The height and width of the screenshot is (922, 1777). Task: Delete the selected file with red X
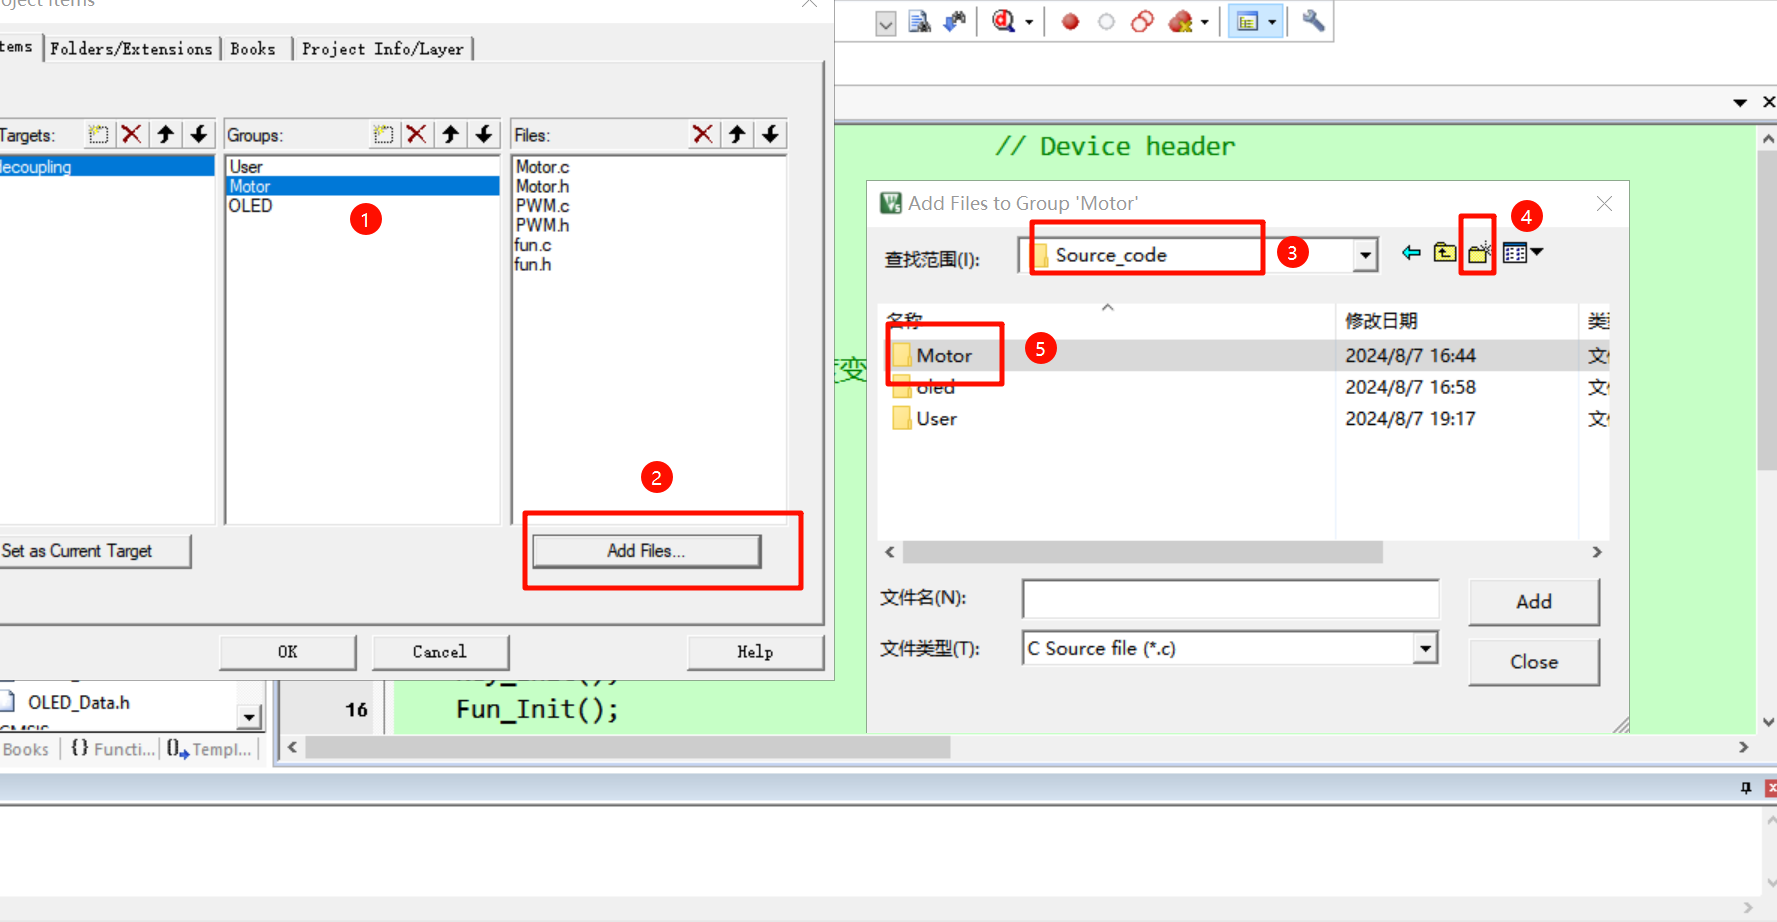703,134
